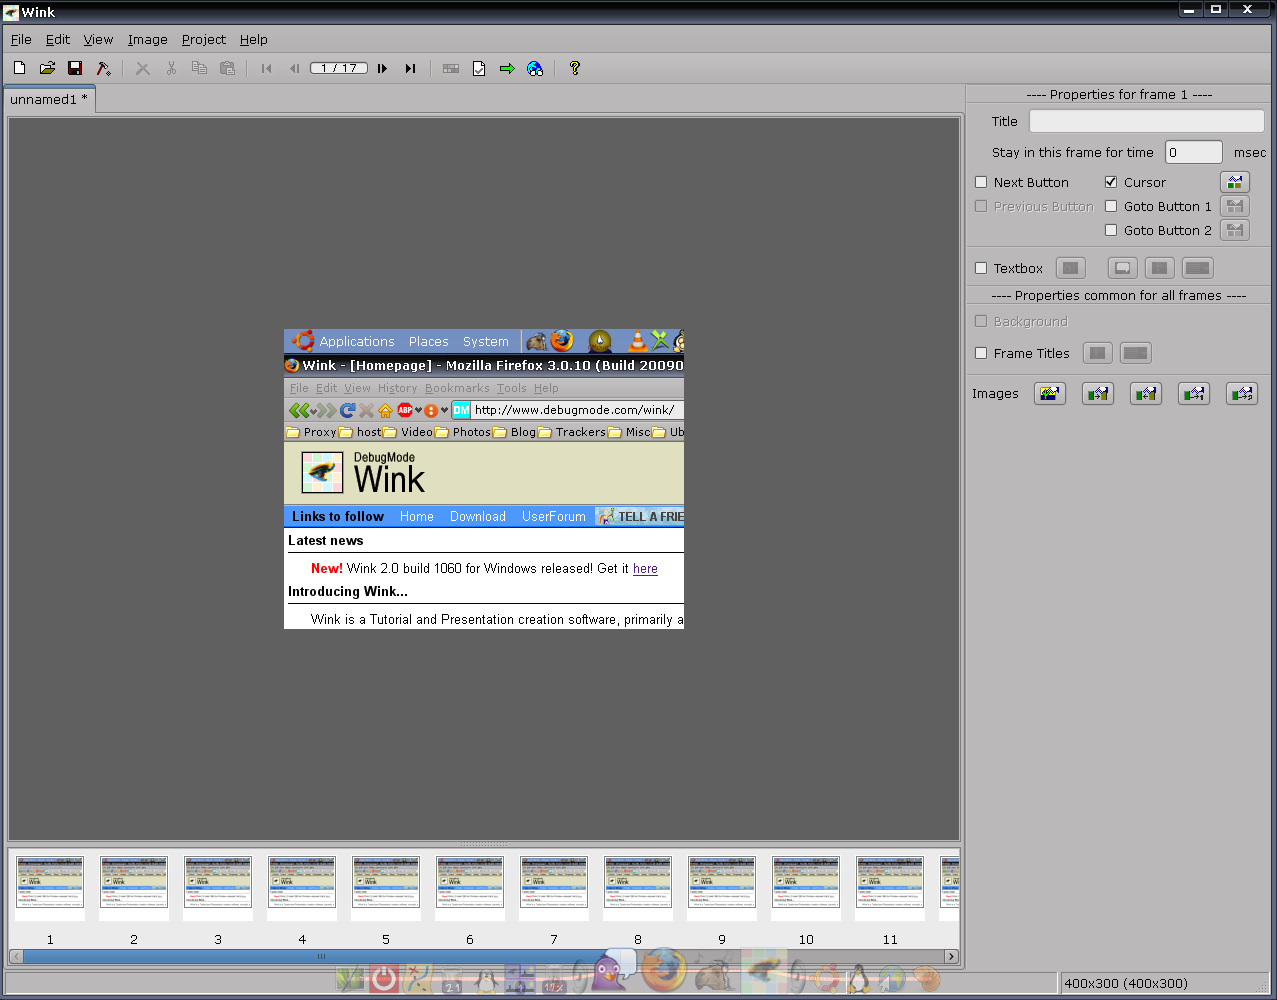Select frame thumbnail 3 in the filmstrip
Screen dimensions: 1277x1000
click(218, 886)
